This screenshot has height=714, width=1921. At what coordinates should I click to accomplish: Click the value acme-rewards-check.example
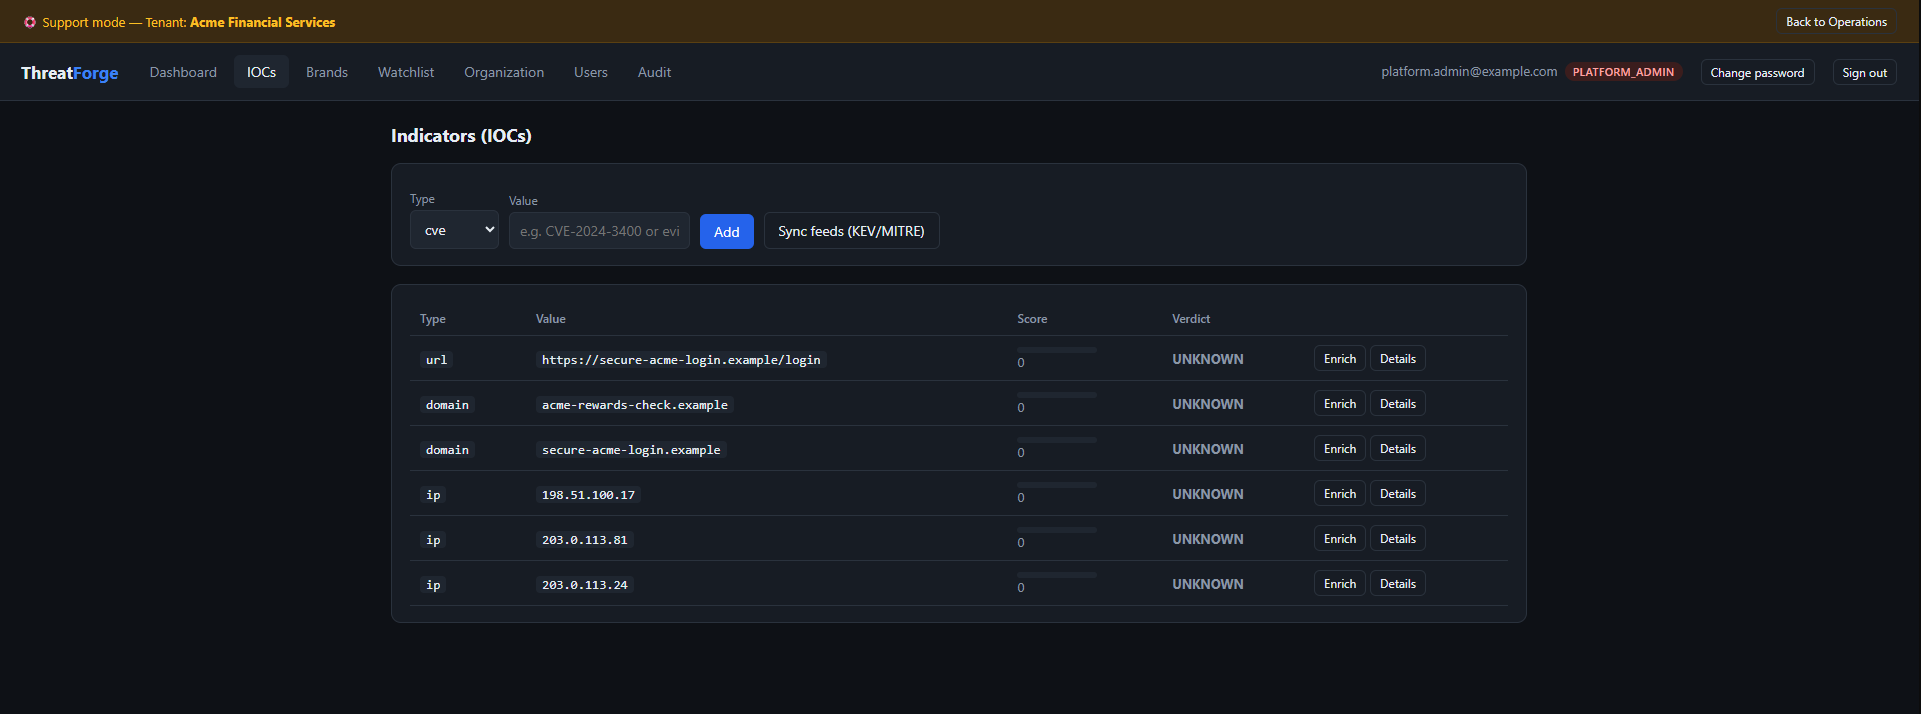click(x=635, y=405)
